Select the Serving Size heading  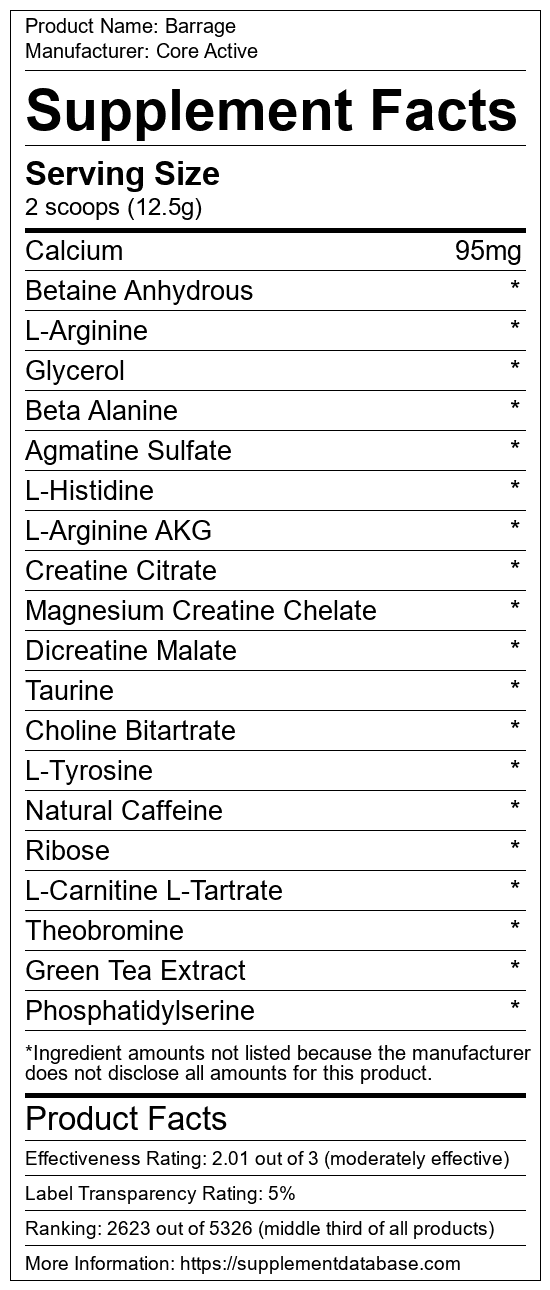coord(122,174)
